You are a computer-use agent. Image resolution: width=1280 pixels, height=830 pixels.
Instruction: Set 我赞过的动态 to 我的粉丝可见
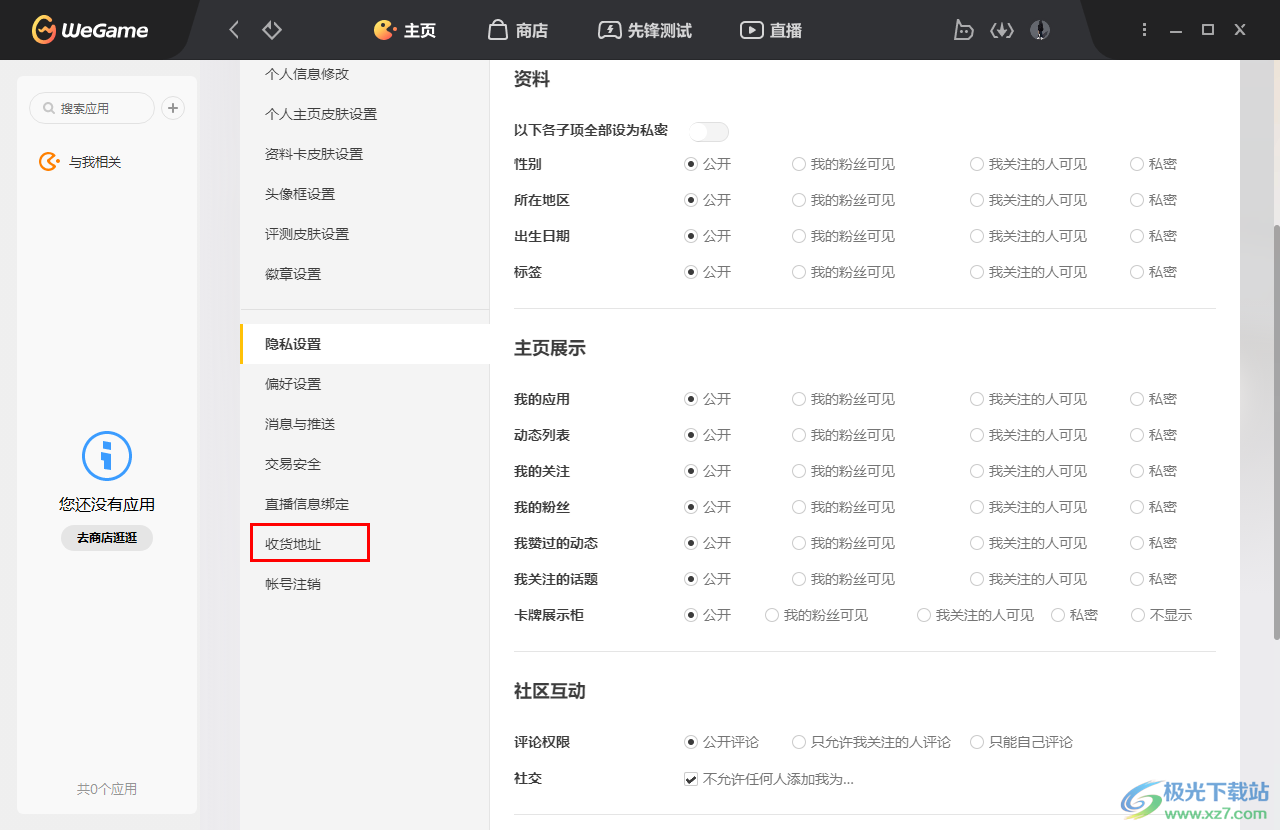tap(799, 543)
